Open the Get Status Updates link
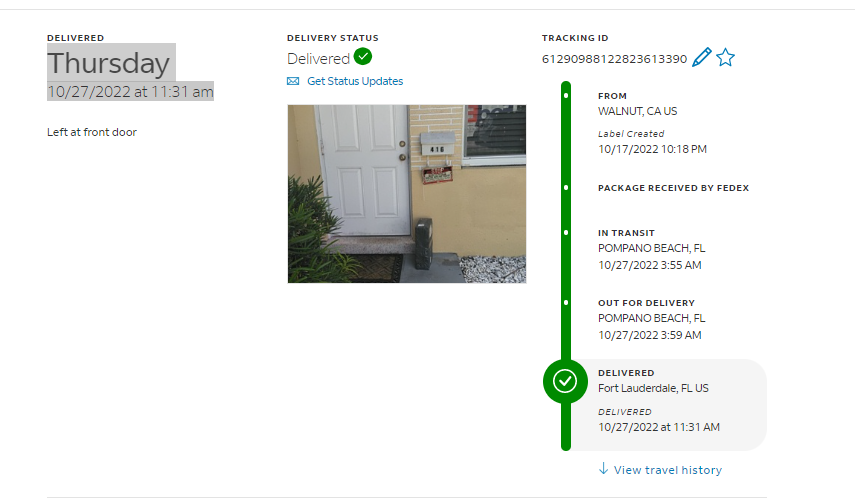 [355, 81]
